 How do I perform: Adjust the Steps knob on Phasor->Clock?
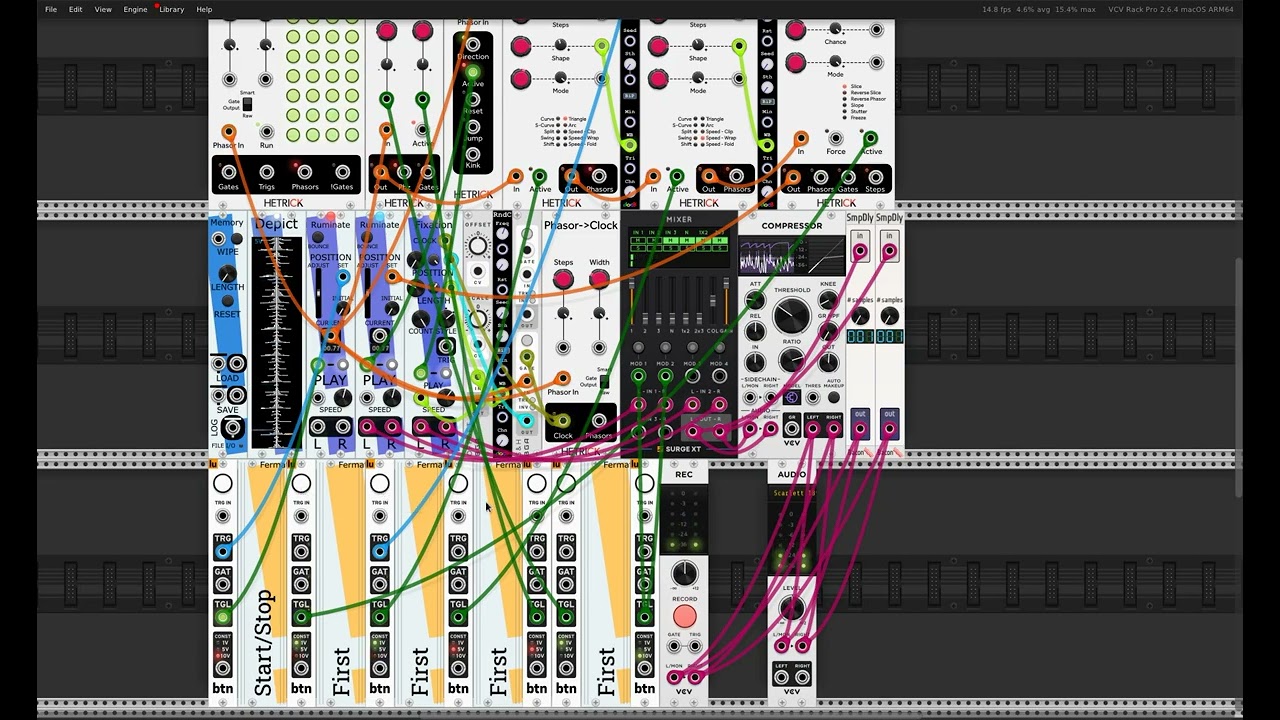(x=563, y=280)
